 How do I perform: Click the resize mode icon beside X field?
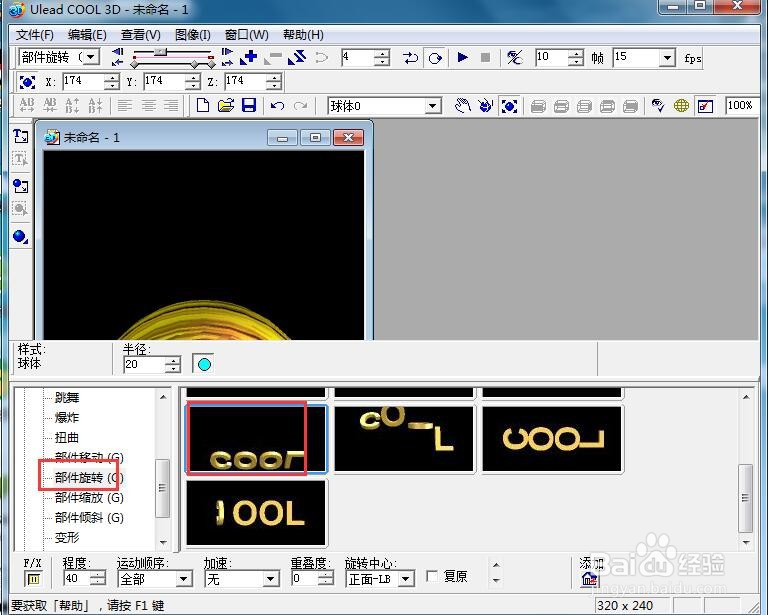pos(27,82)
